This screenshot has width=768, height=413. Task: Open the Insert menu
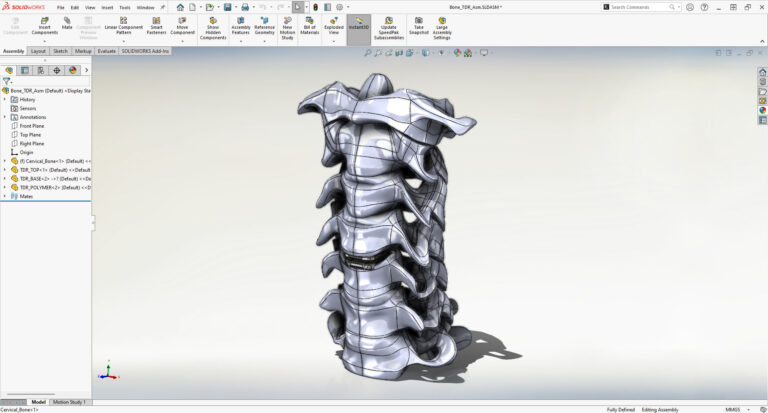pyautogui.click(x=107, y=7)
